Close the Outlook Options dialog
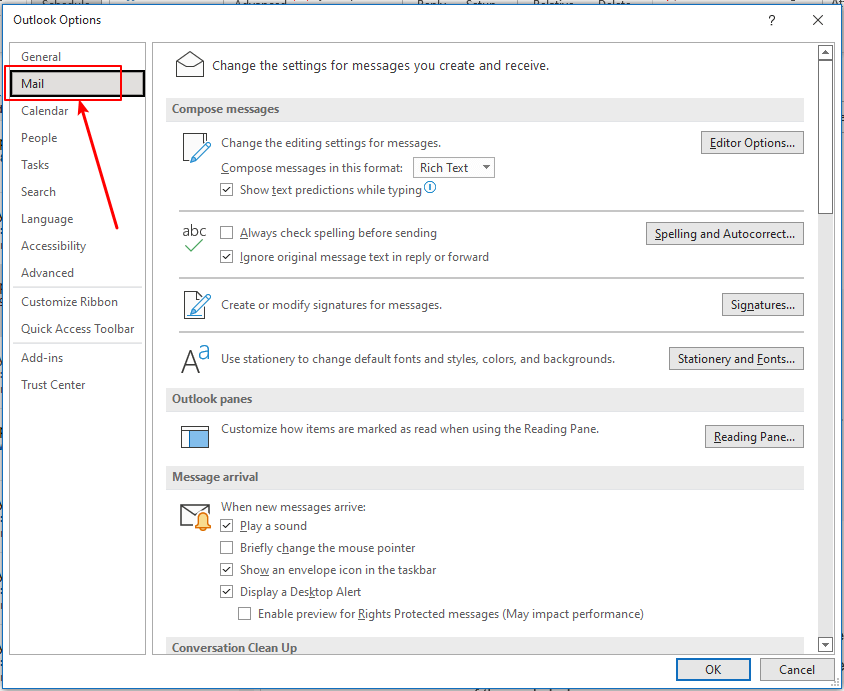The width and height of the screenshot is (844, 691). coord(818,20)
